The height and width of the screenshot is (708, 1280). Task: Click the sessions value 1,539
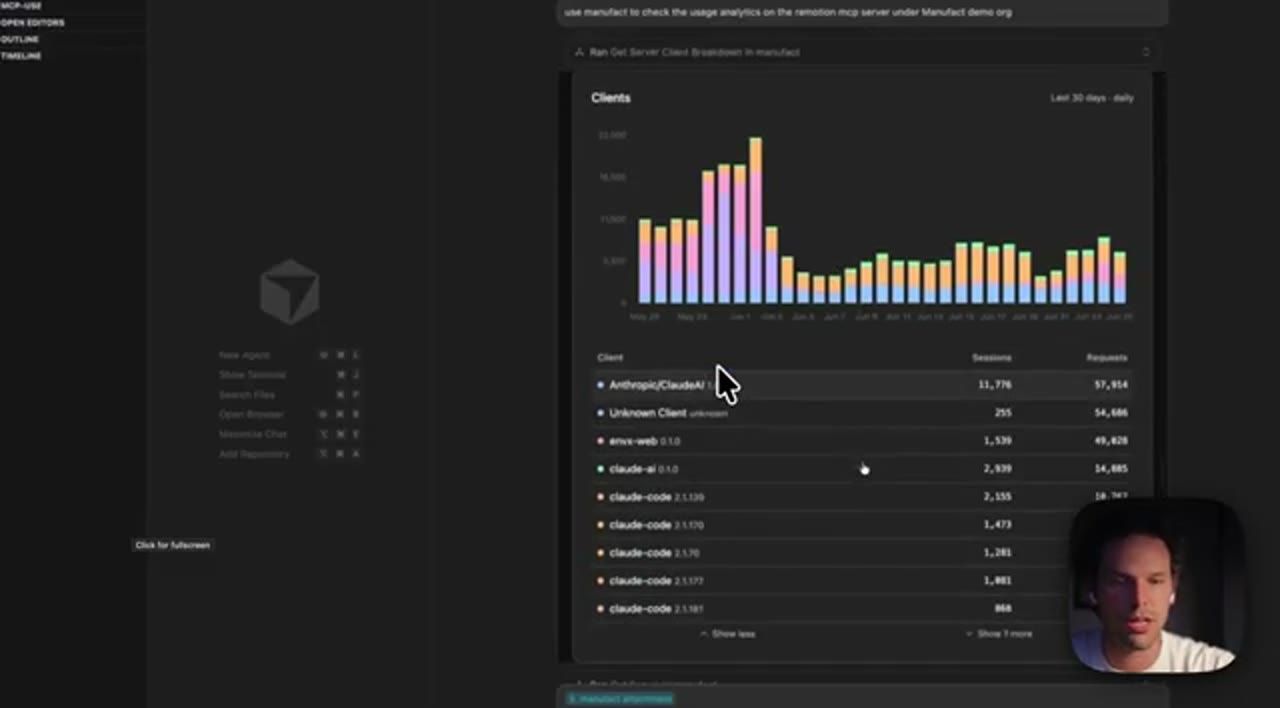[997, 441]
